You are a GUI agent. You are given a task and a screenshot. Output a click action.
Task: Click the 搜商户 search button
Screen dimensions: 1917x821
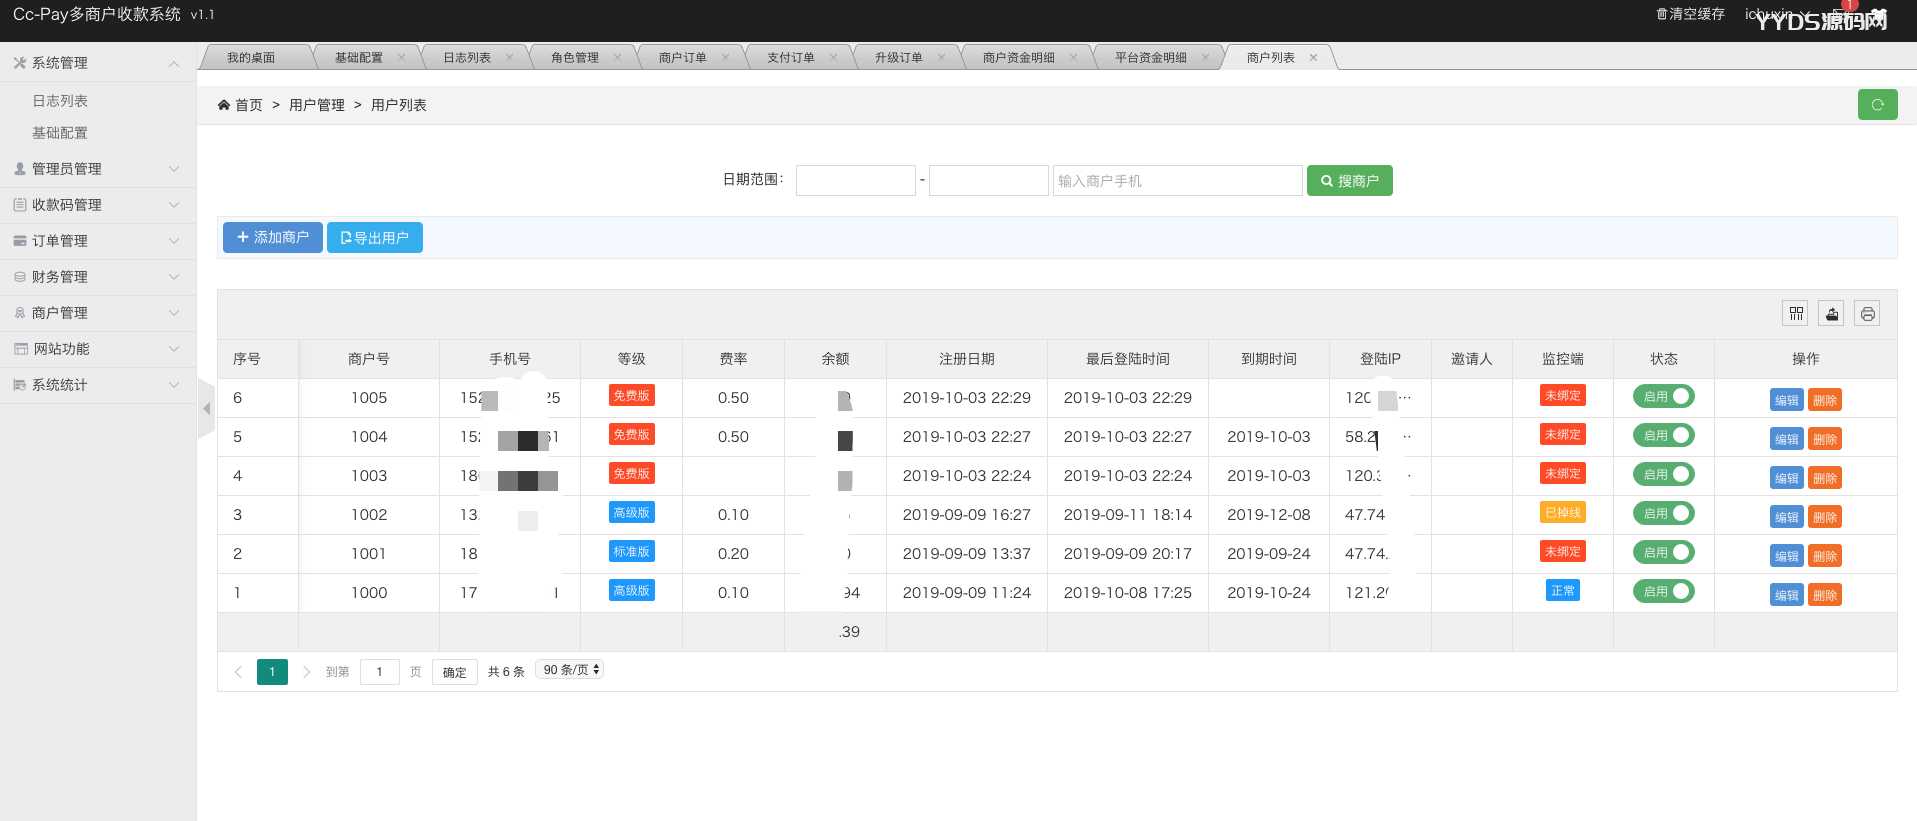[x=1350, y=181]
